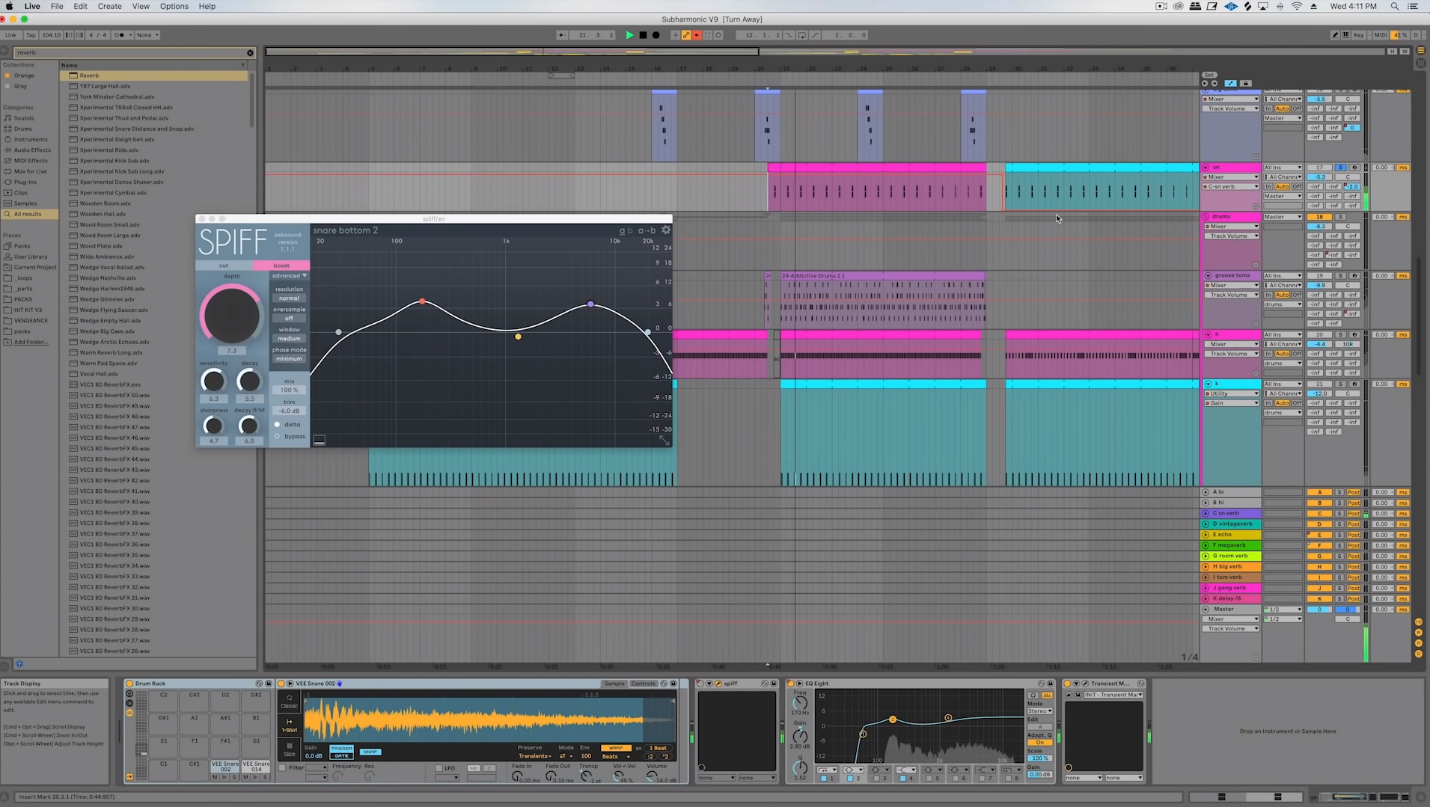
Task: Open SPIFF oversample selector
Action: point(289,318)
